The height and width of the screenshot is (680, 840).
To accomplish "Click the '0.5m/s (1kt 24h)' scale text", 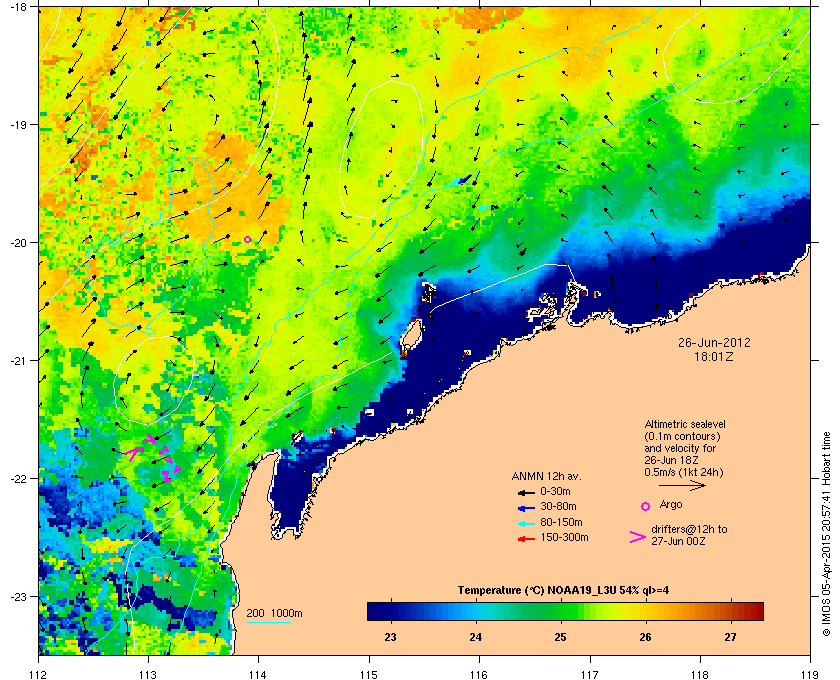I will [684, 473].
